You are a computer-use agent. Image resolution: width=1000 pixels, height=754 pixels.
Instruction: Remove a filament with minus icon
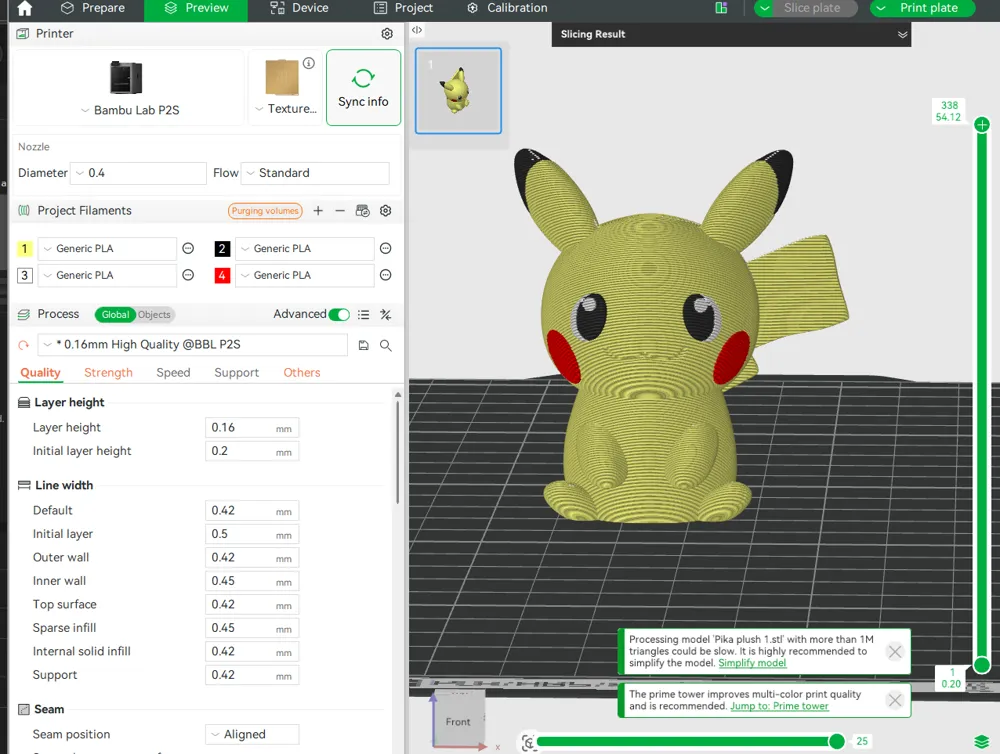pyautogui.click(x=340, y=211)
